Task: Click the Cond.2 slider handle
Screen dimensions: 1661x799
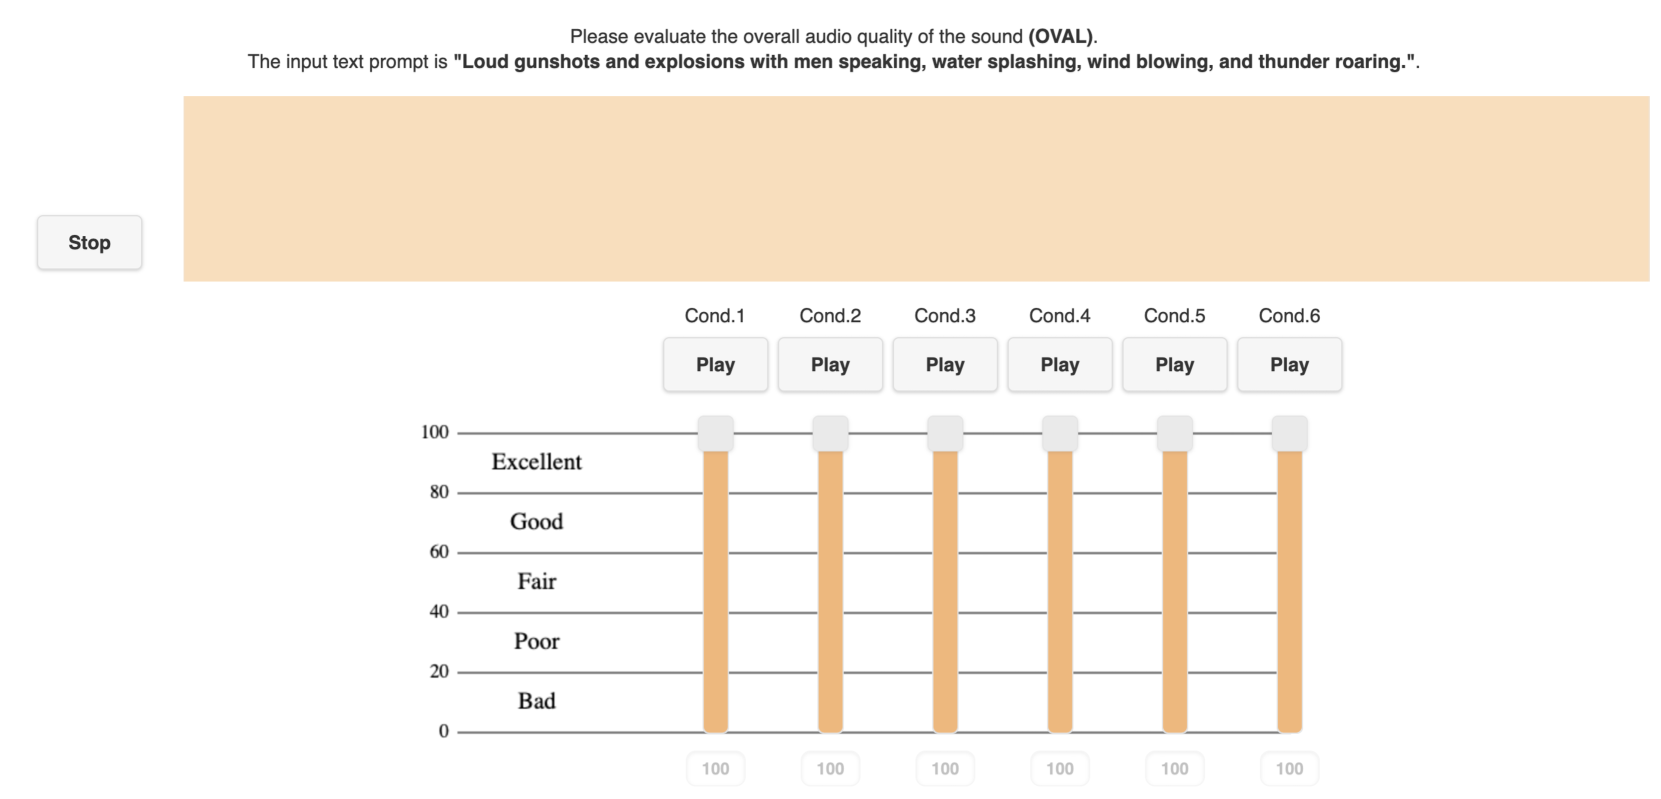Action: tap(830, 434)
